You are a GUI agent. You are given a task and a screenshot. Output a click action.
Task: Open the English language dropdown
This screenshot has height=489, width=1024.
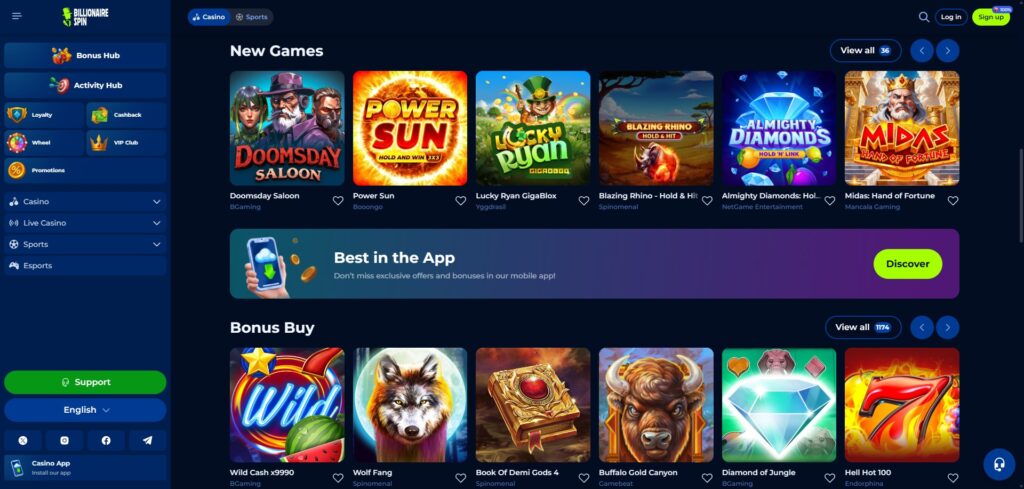pyautogui.click(x=85, y=410)
